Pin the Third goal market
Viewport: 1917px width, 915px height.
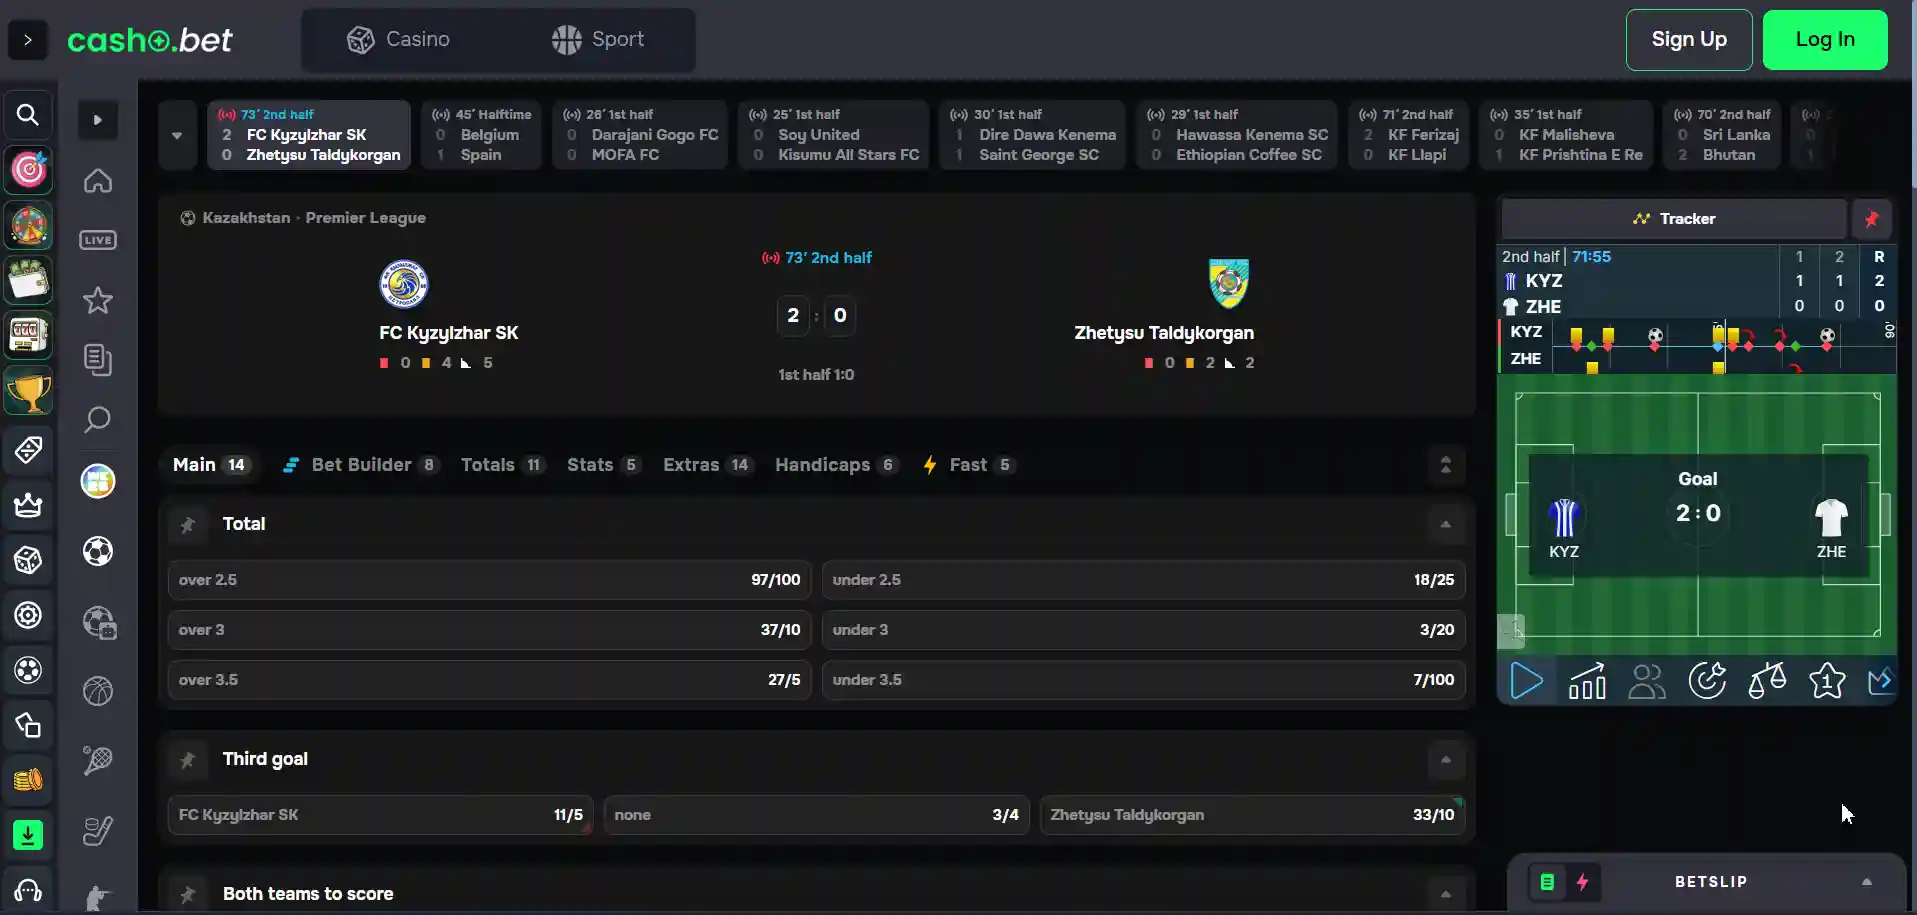pyautogui.click(x=187, y=760)
